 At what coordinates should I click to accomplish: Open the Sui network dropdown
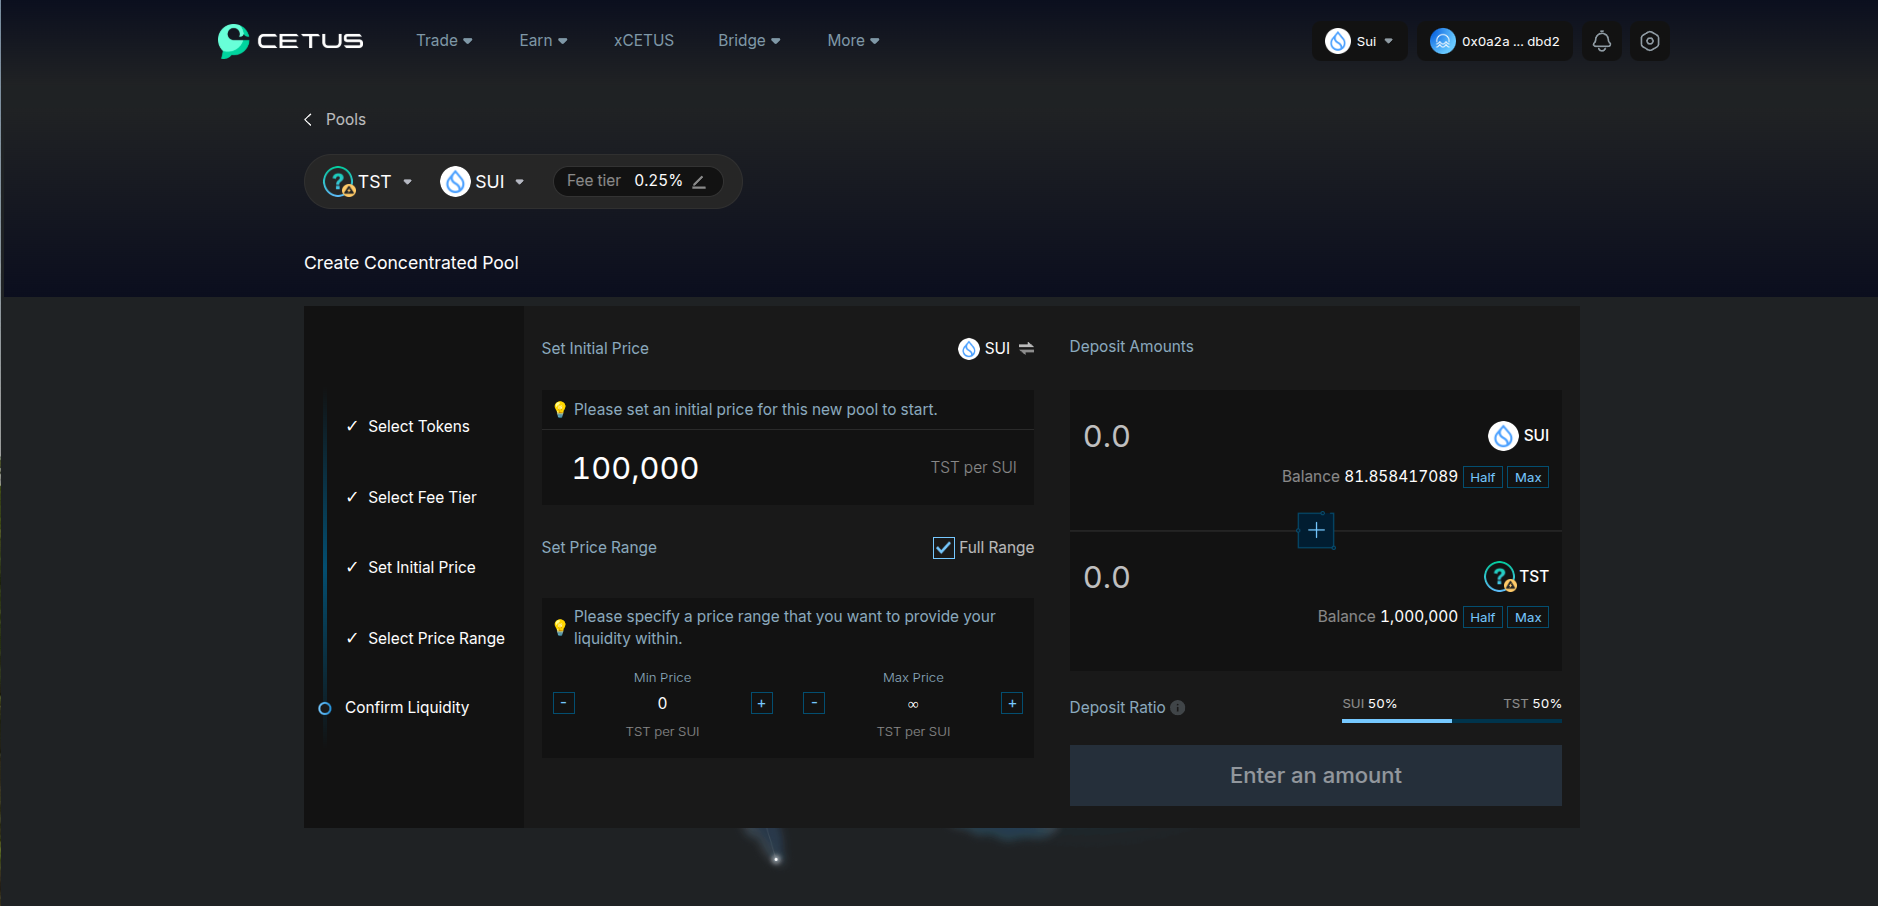coord(1360,41)
